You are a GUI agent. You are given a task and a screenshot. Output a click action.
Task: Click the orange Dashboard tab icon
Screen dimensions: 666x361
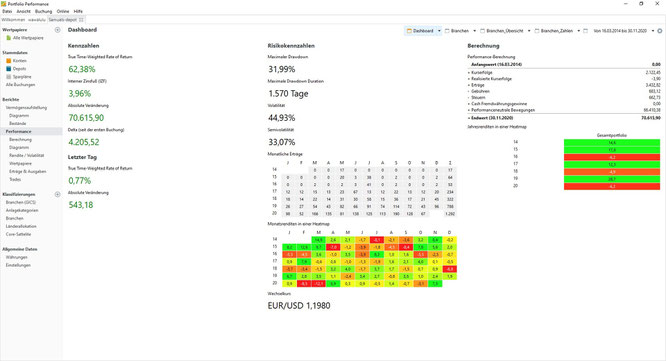click(x=409, y=31)
